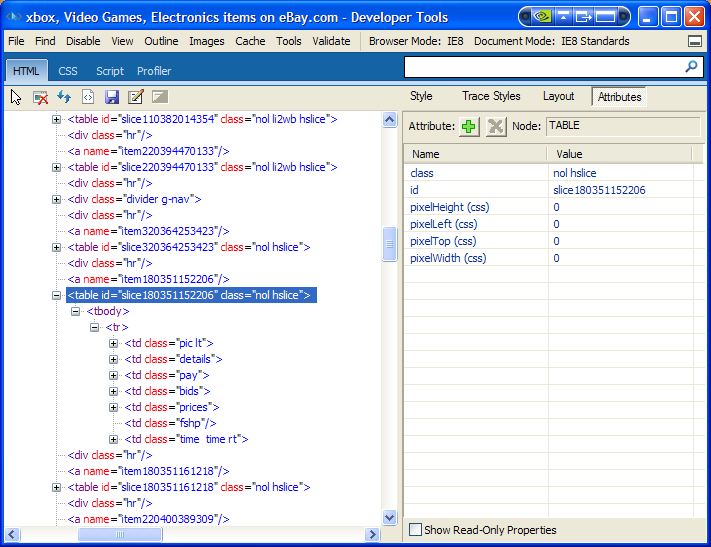Click the HTML tree vertical scrollbar thumb
This screenshot has height=547, width=711.
390,244
